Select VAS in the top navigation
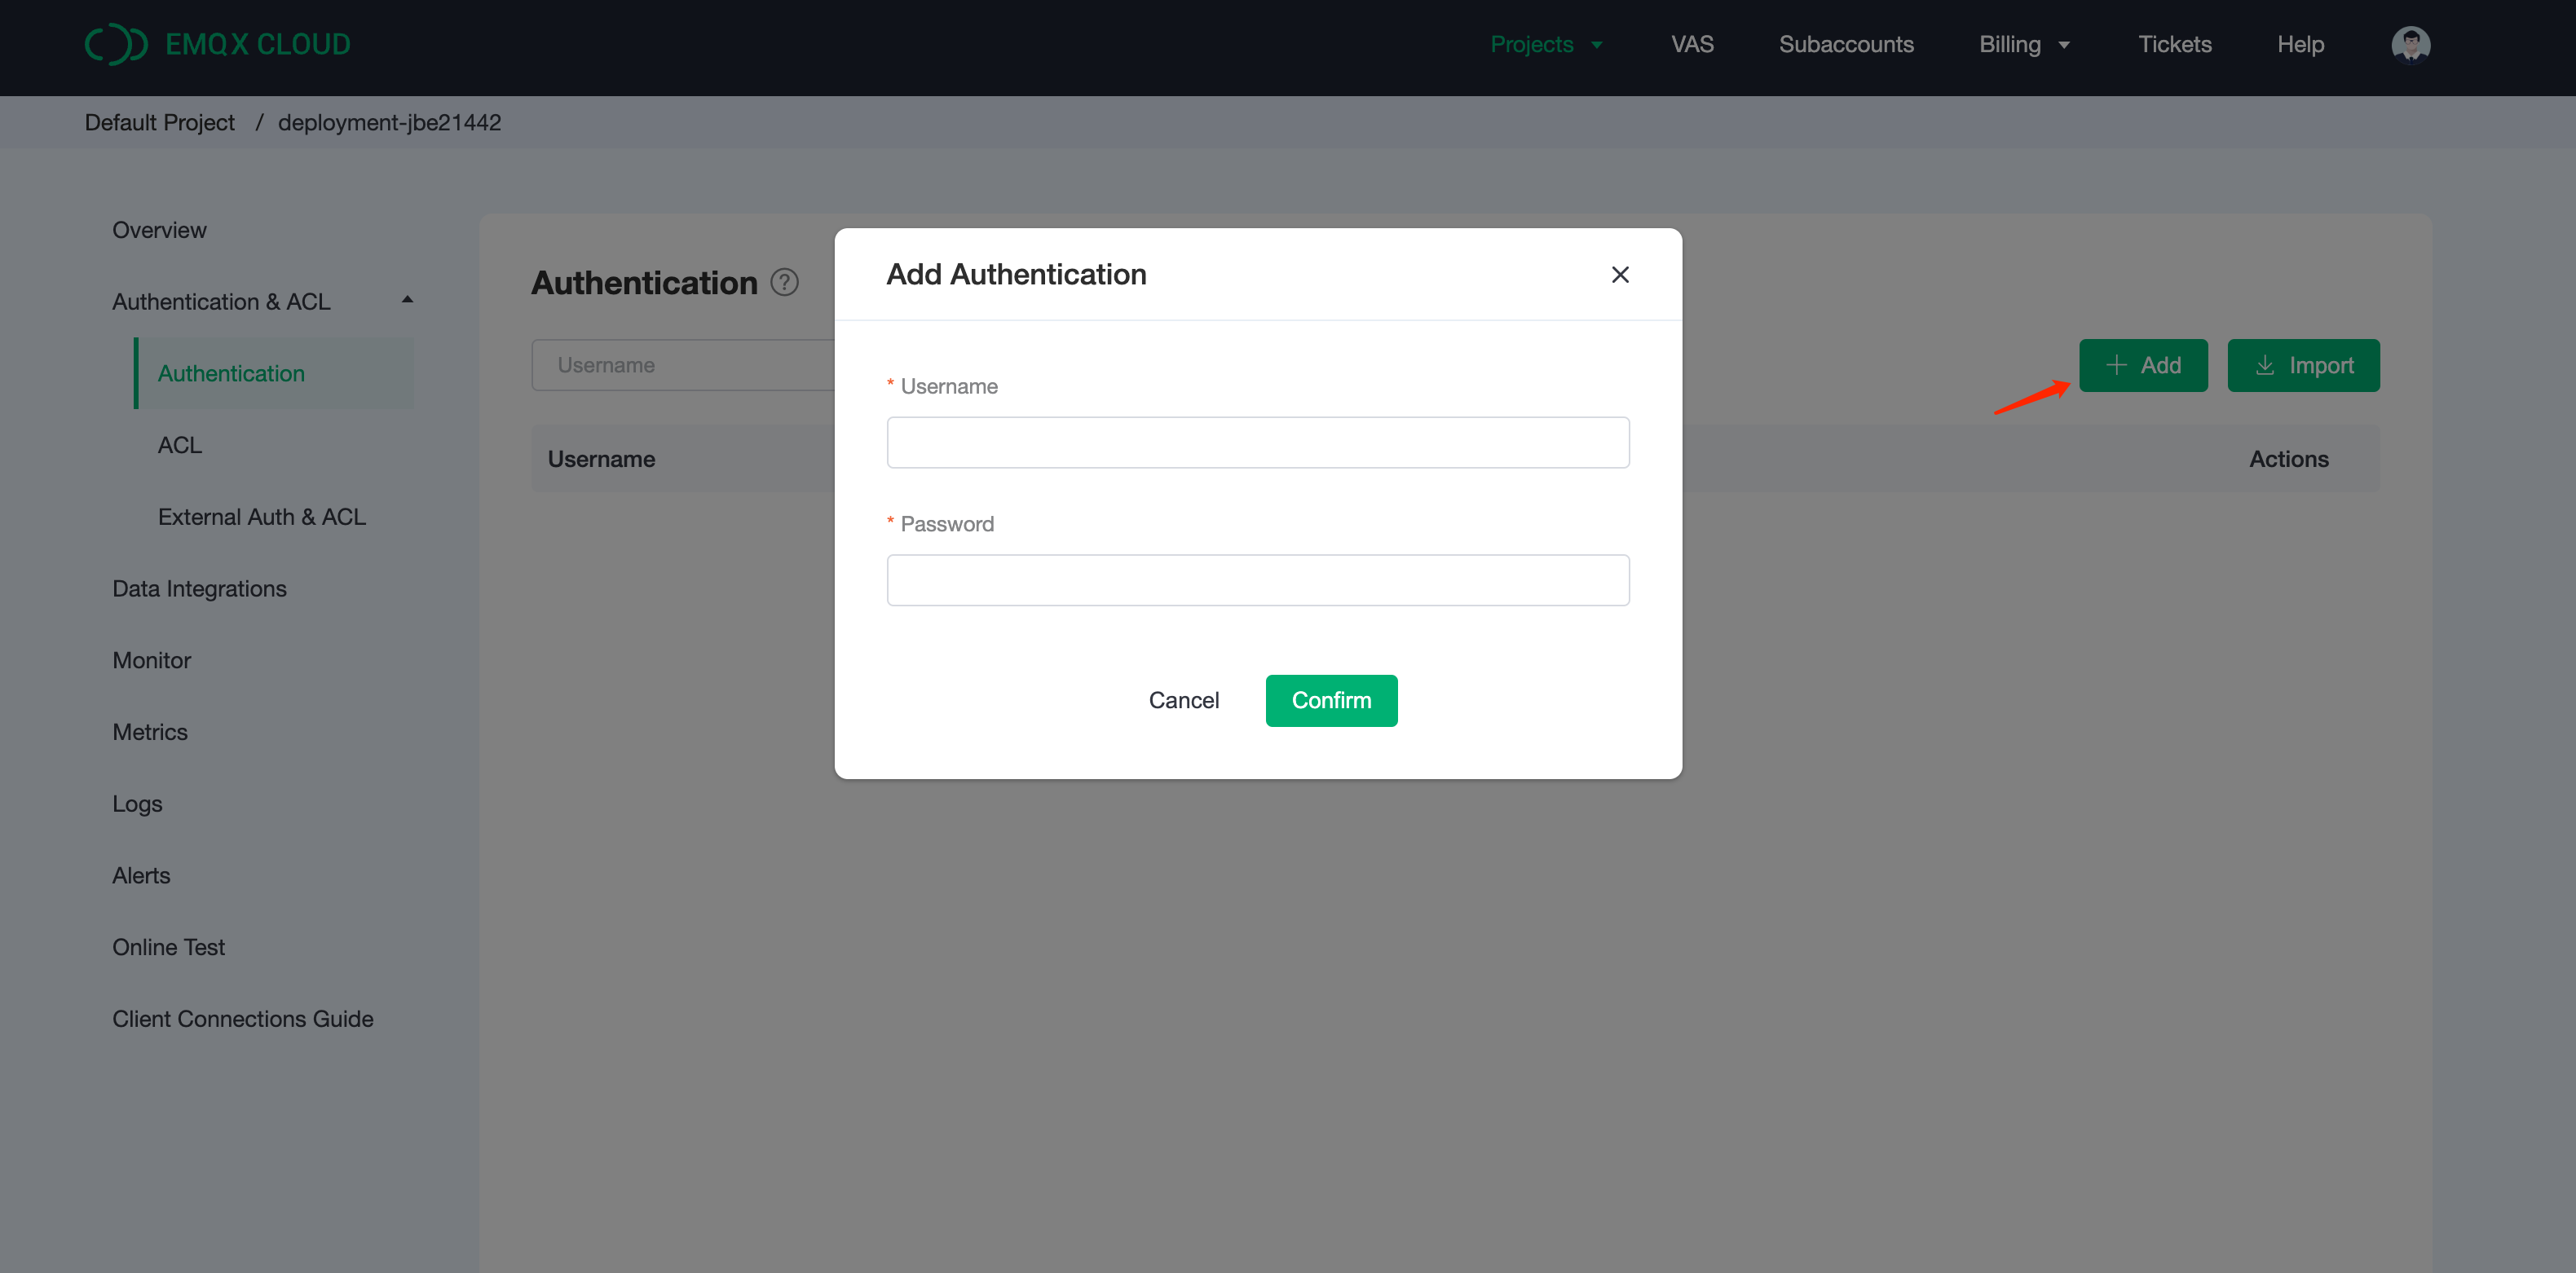Screen dimensions: 2576x1273 pyautogui.click(x=1692, y=44)
